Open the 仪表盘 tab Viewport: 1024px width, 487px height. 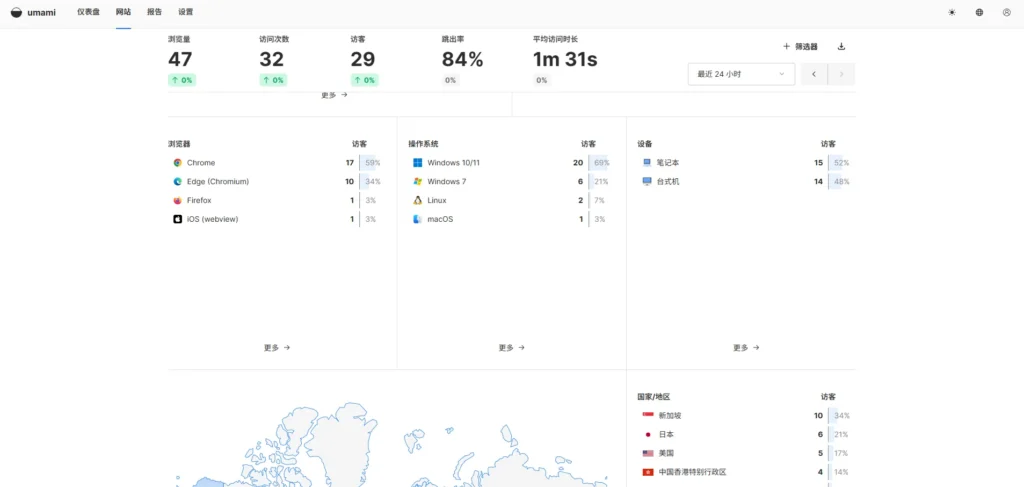[88, 12]
